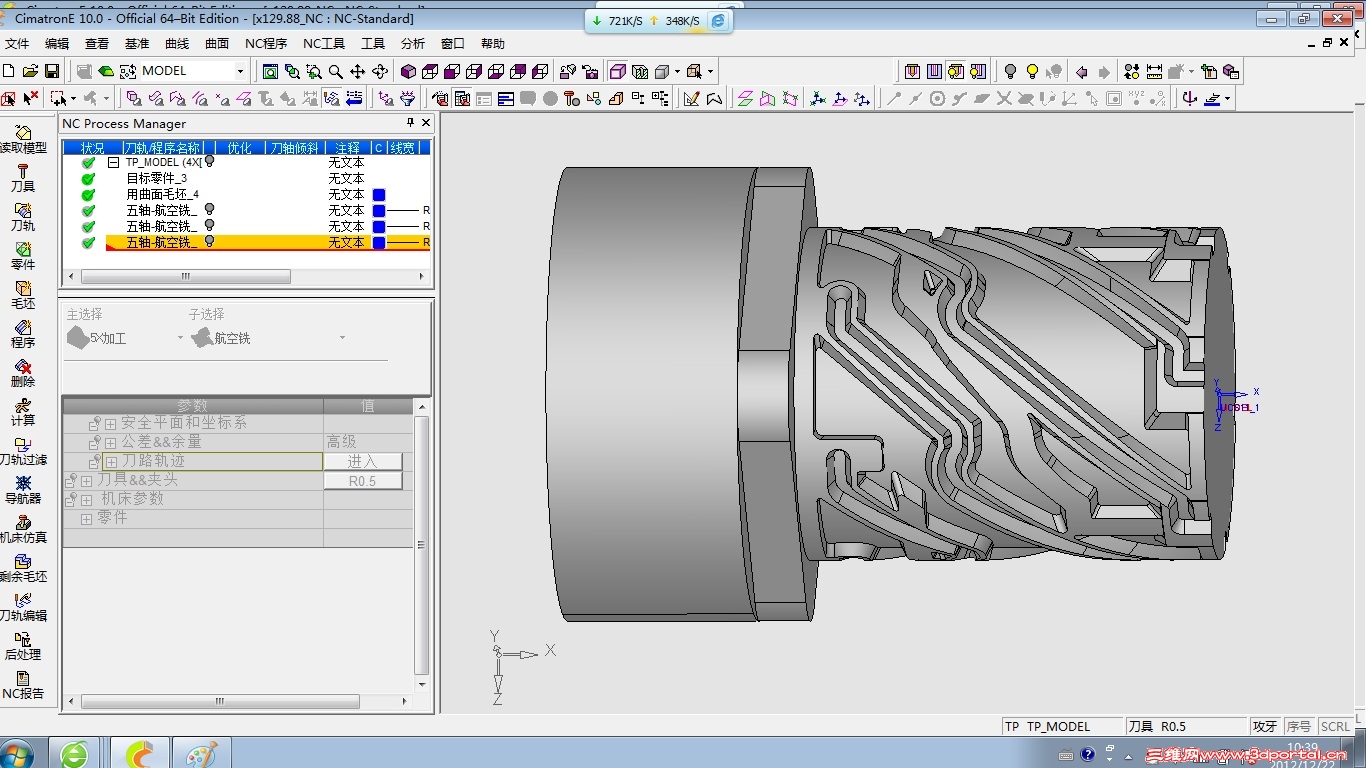Open the 剩余毛坯 (remaining stock) tool
The image size is (1366, 768).
point(23,568)
